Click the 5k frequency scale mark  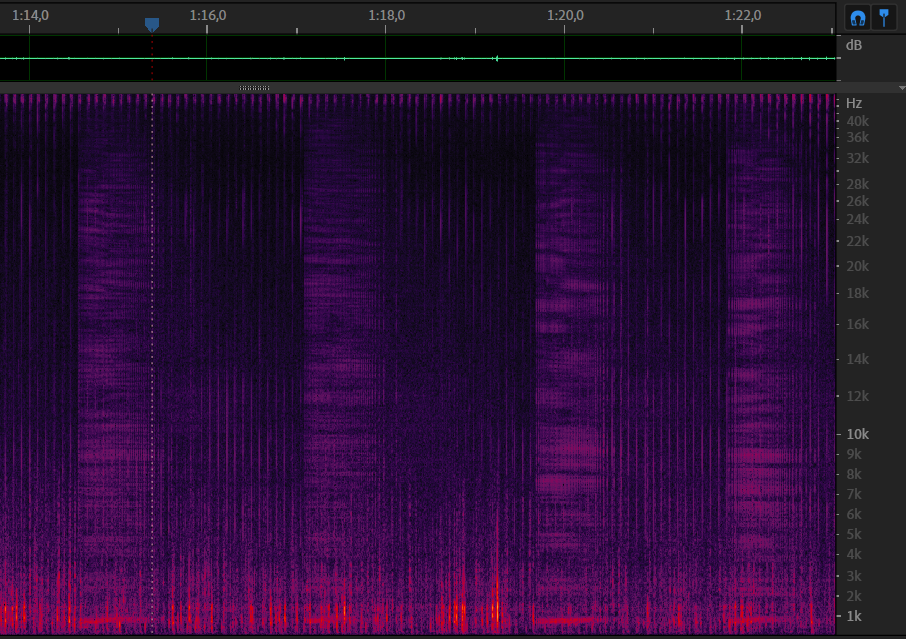[854, 534]
